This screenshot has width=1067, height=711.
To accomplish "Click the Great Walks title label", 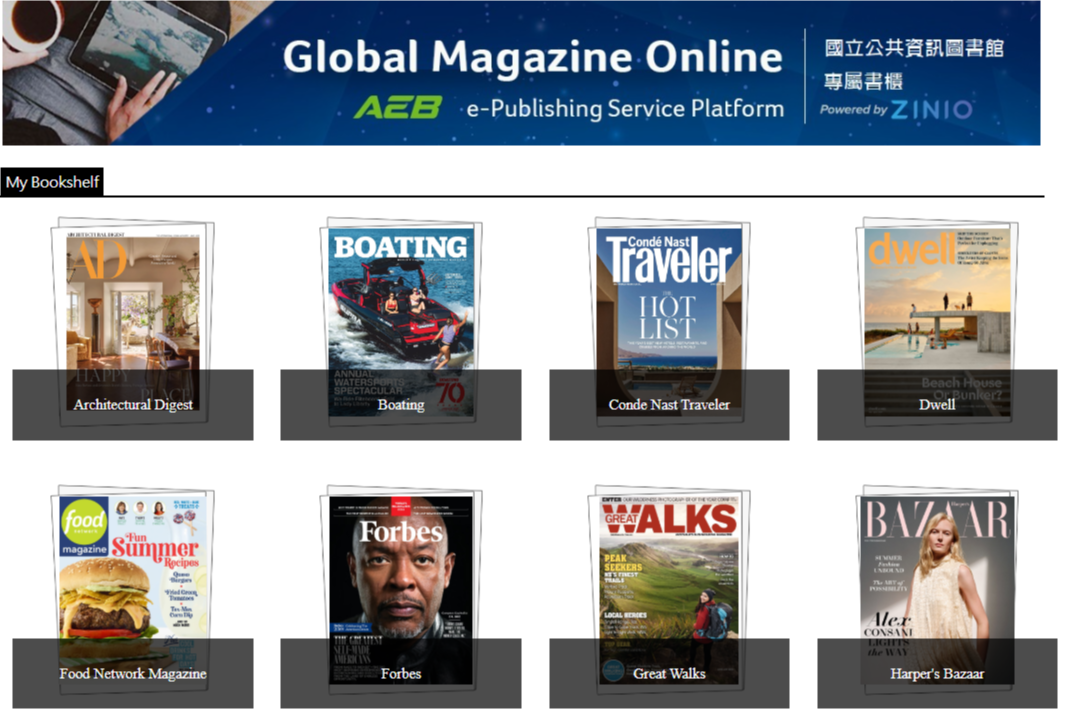I will click(669, 674).
